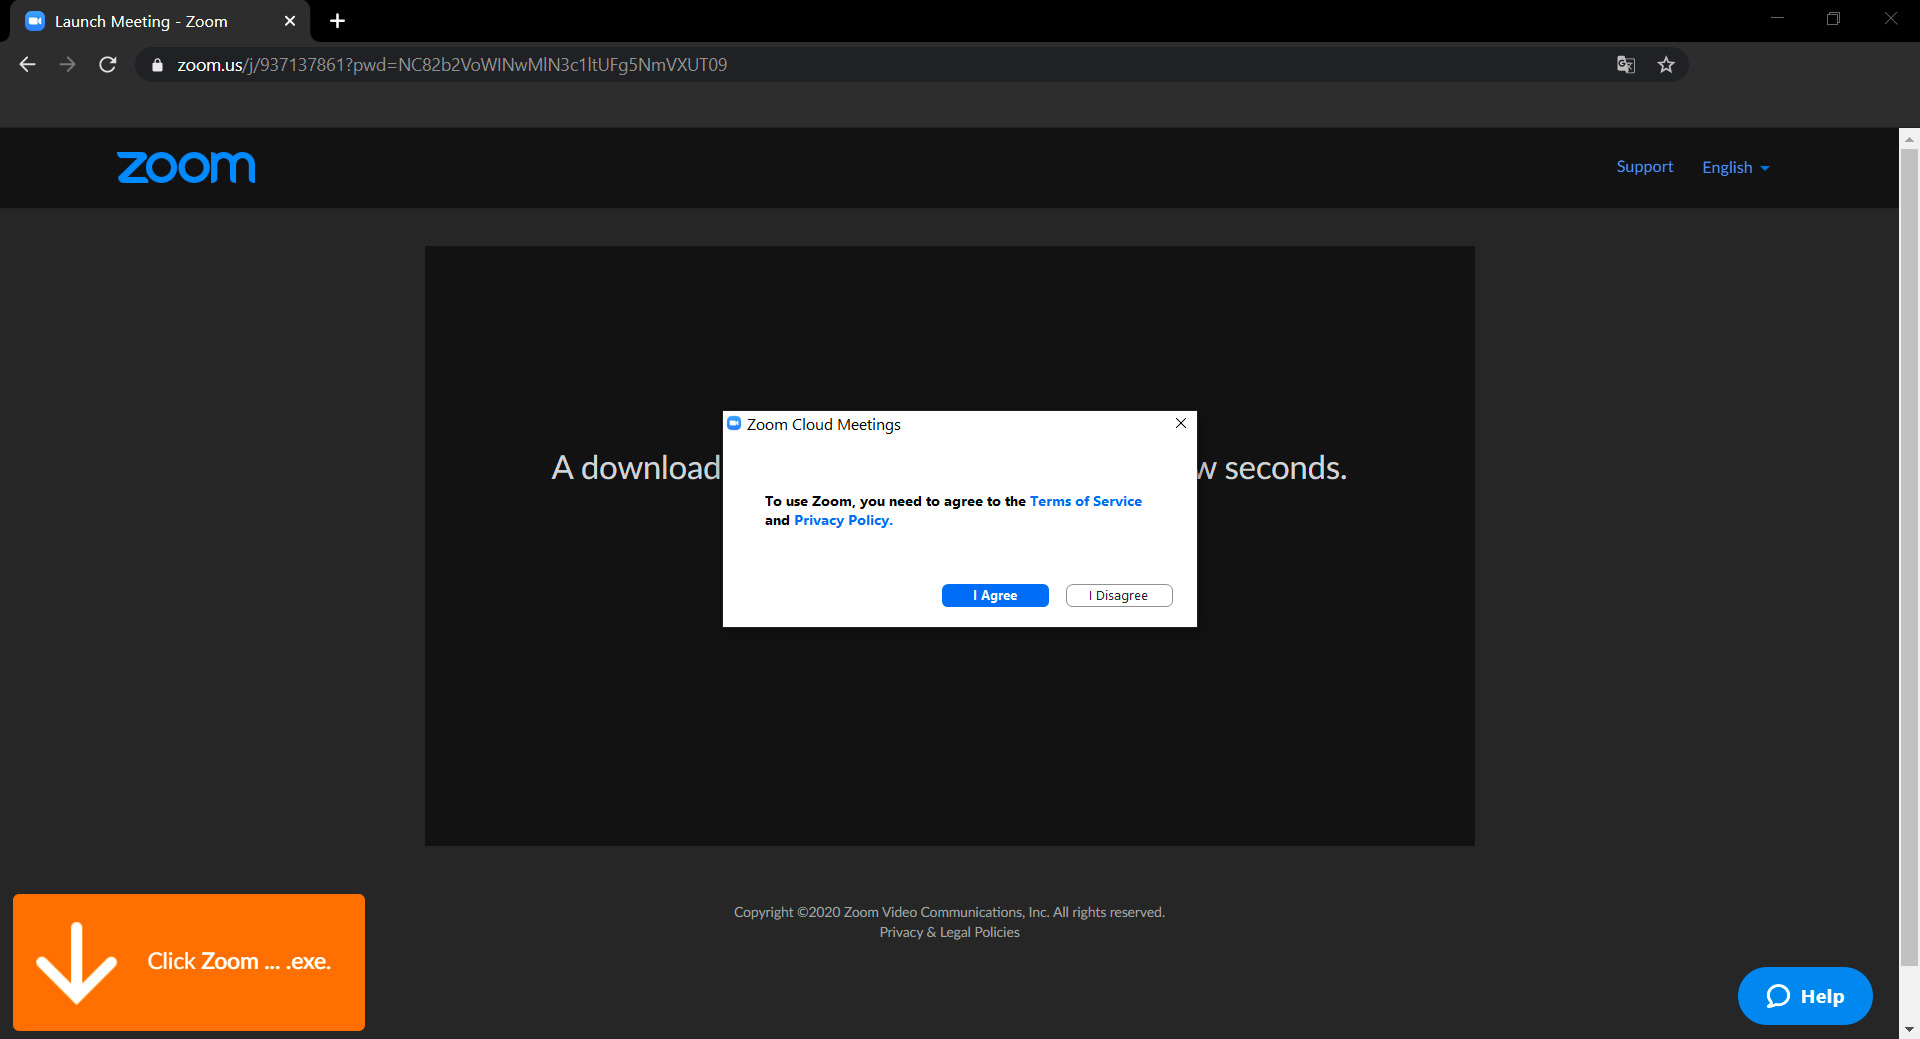
Task: Click the Zoom logo
Action: click(x=186, y=167)
